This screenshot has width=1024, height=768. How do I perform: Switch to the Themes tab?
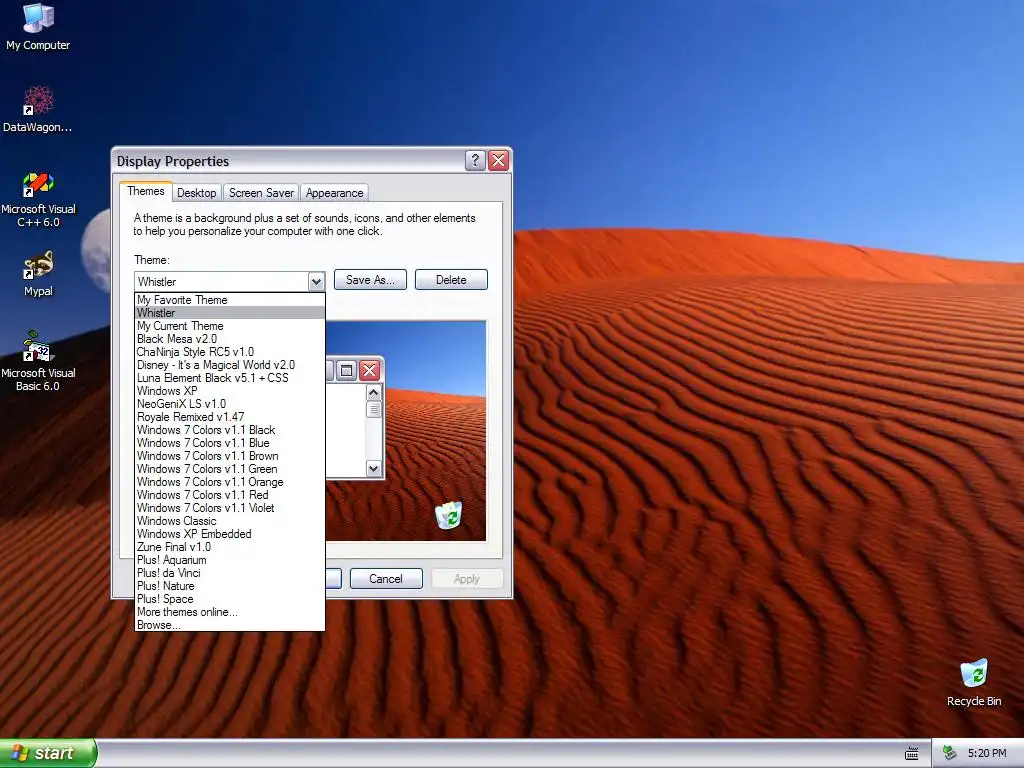pos(146,191)
